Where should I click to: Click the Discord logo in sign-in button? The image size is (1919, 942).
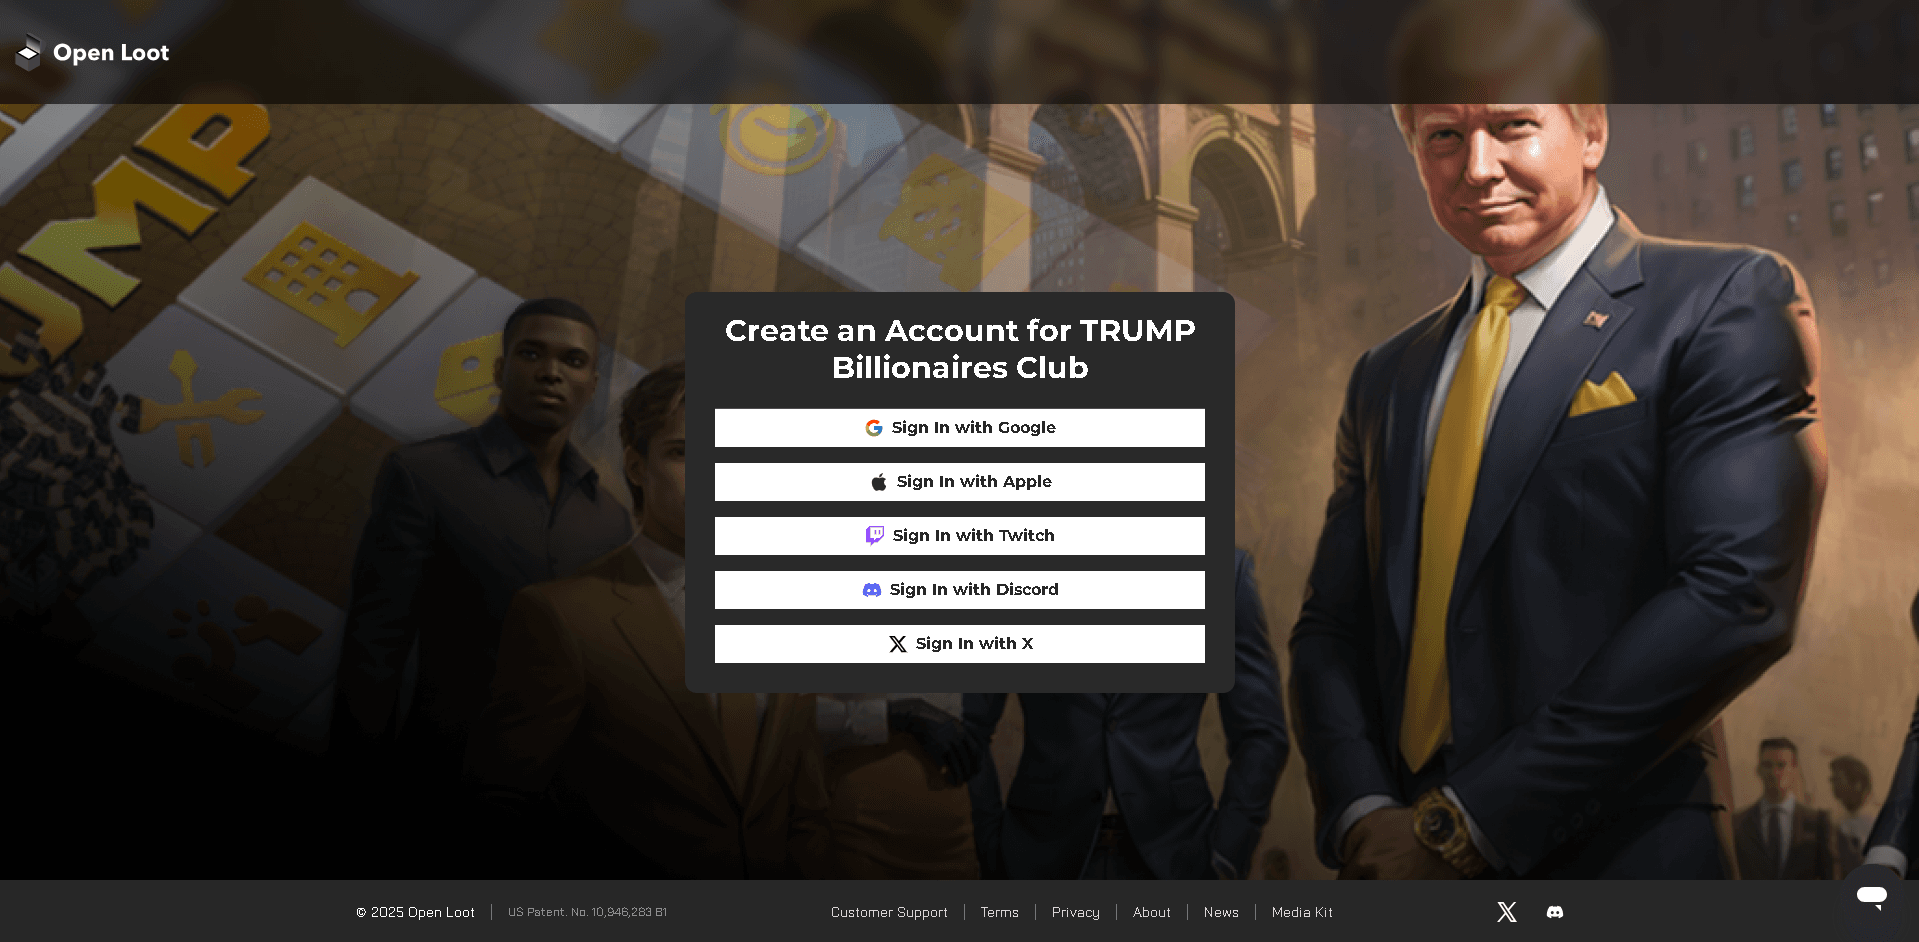872,590
